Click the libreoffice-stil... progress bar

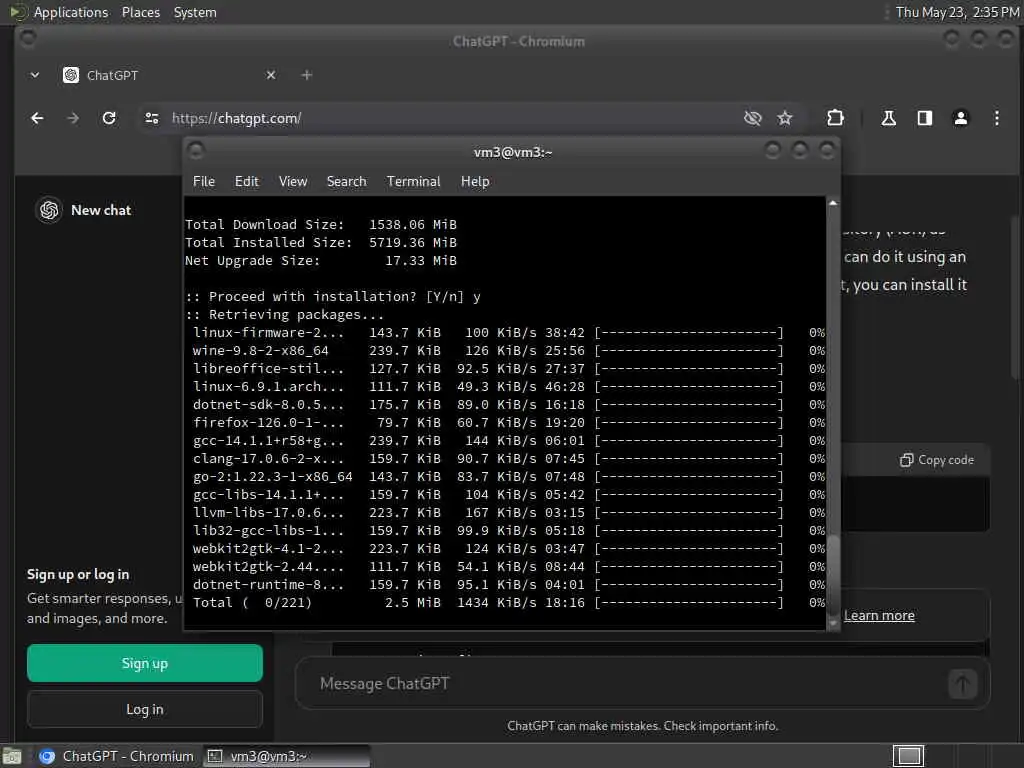pos(689,369)
